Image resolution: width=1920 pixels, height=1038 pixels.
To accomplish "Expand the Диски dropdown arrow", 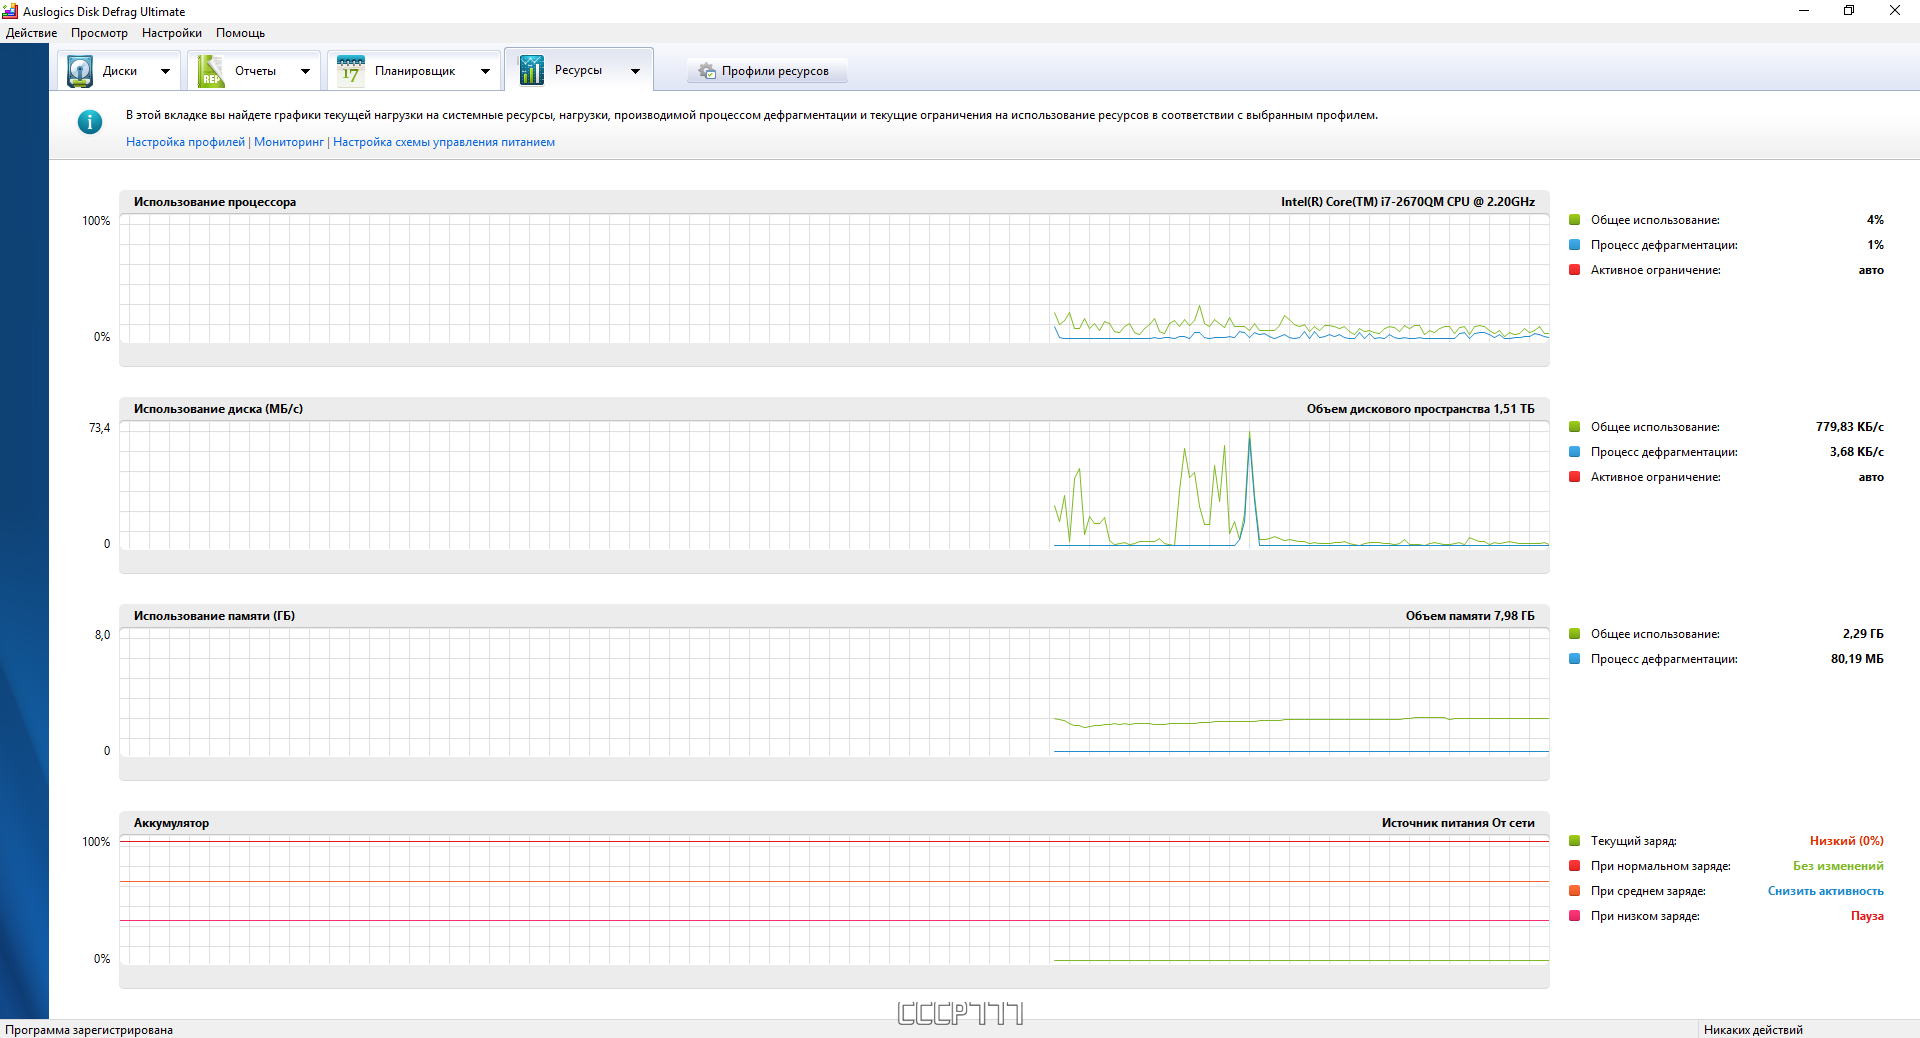I will 165,71.
